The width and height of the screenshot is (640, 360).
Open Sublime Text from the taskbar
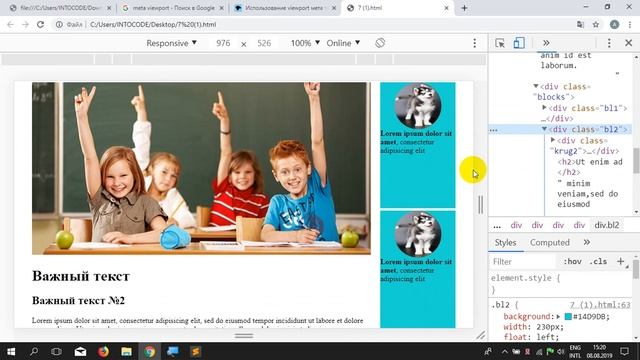[196, 351]
